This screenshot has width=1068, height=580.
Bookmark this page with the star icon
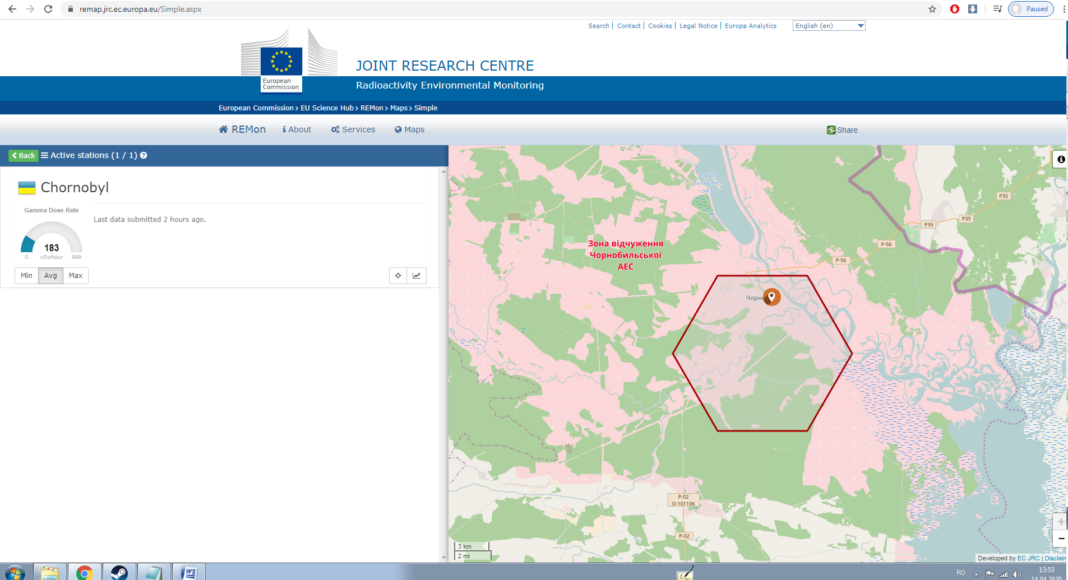[x=932, y=9]
